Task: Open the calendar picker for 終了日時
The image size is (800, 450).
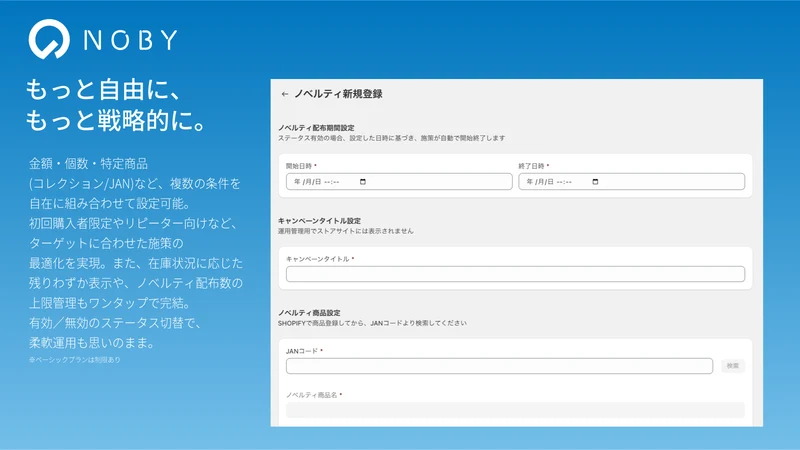Action: pos(595,182)
